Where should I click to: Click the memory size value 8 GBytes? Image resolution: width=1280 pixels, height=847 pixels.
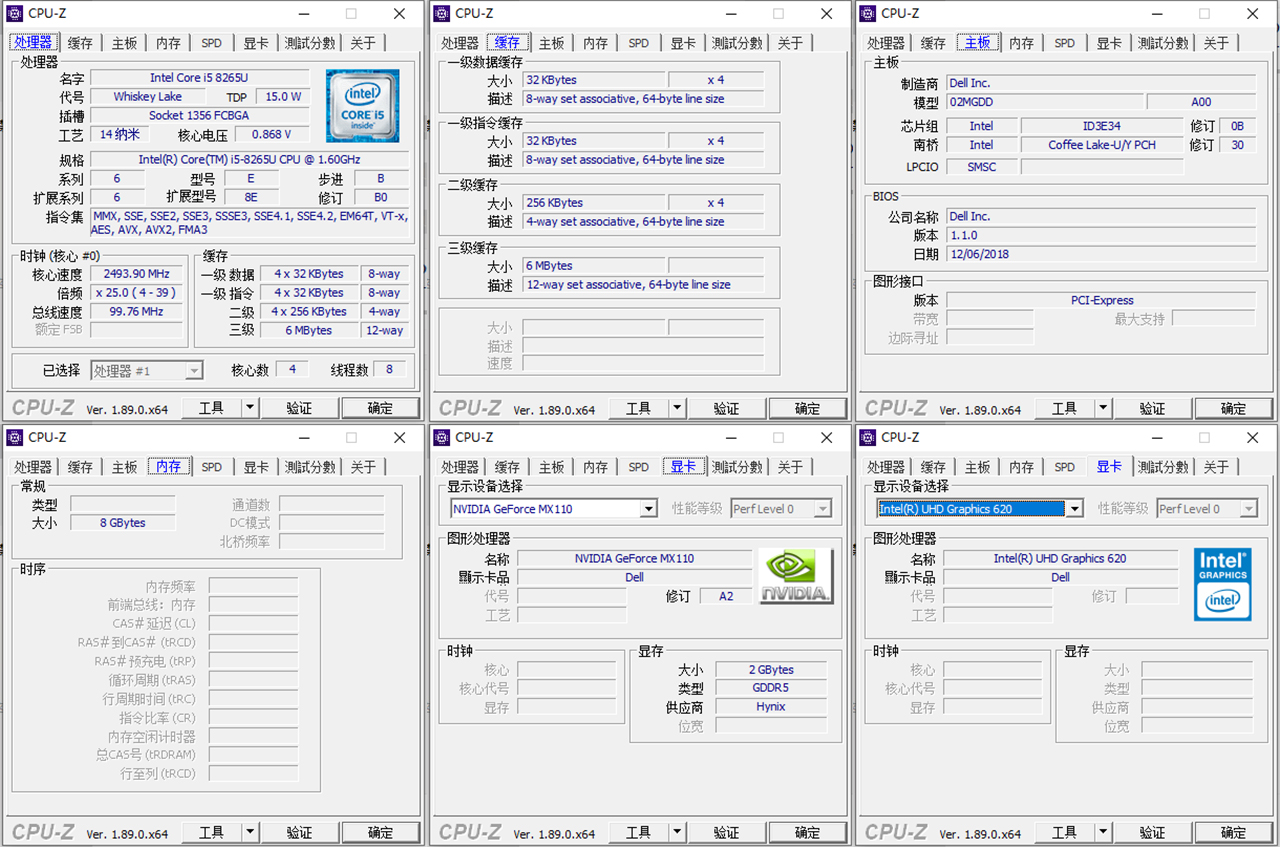tap(122, 523)
